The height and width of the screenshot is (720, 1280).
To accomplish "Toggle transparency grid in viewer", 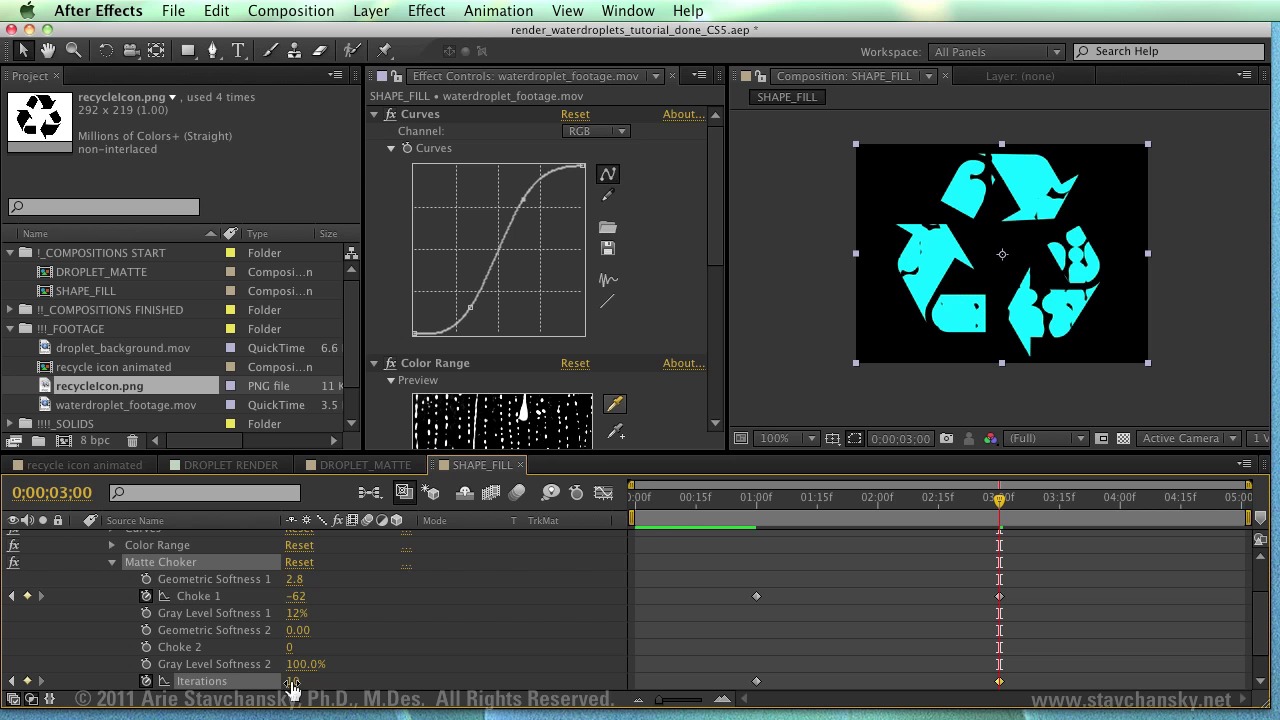I will tap(1123, 438).
